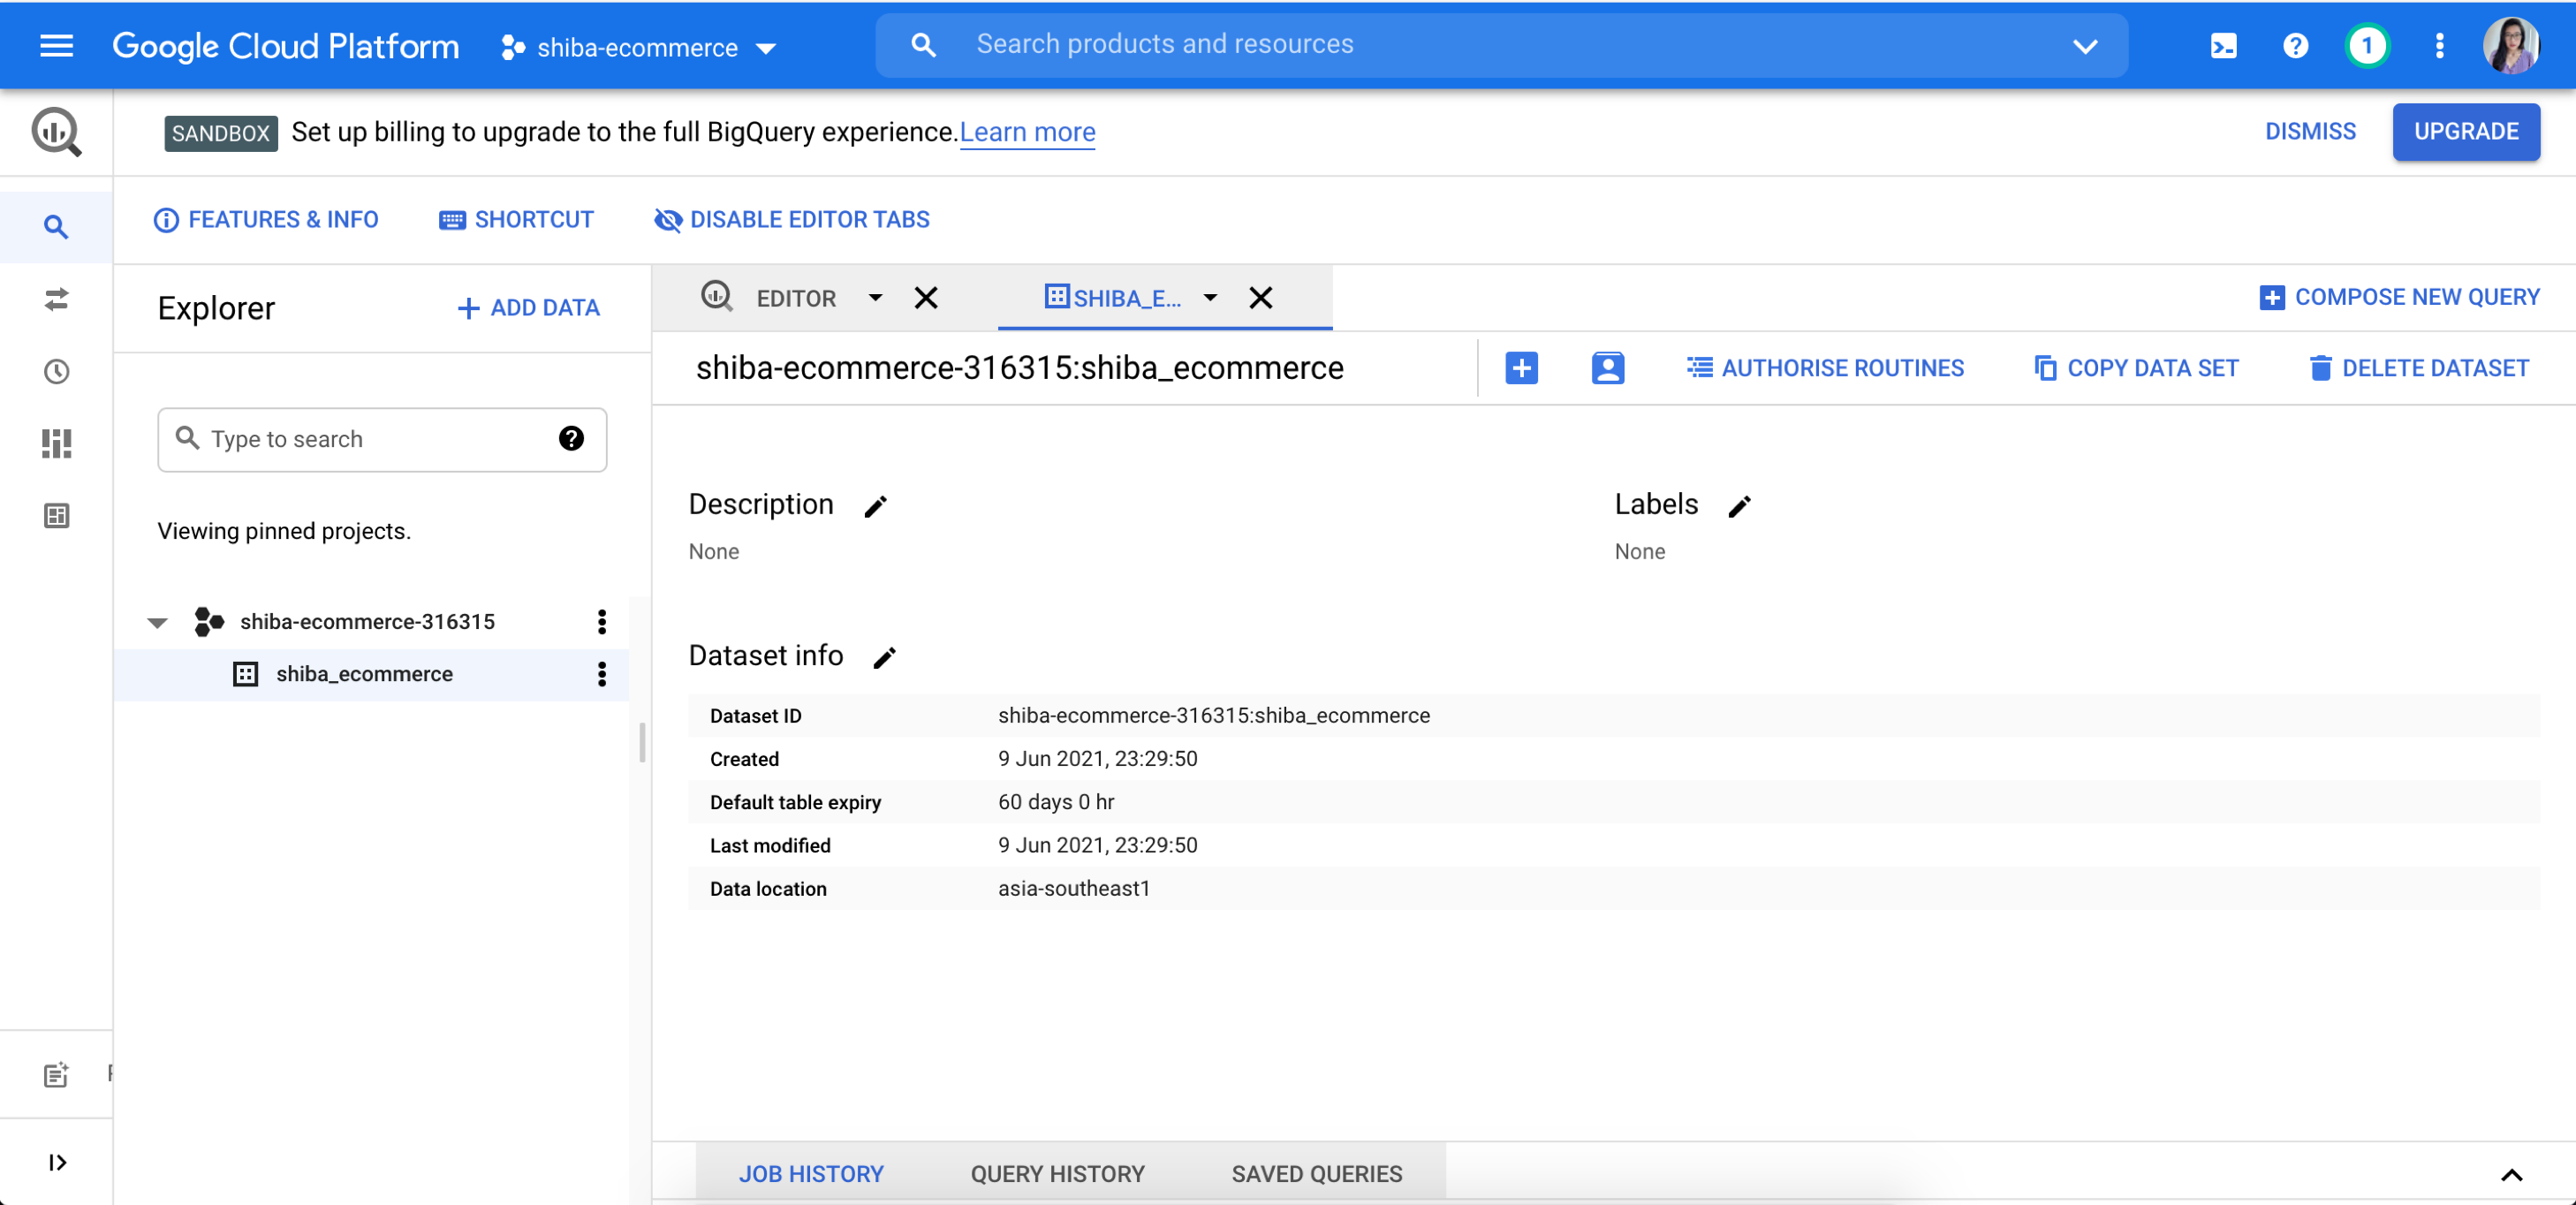The image size is (2576, 1205).
Task: Expand the bottom history panel chevron
Action: 2511,1174
